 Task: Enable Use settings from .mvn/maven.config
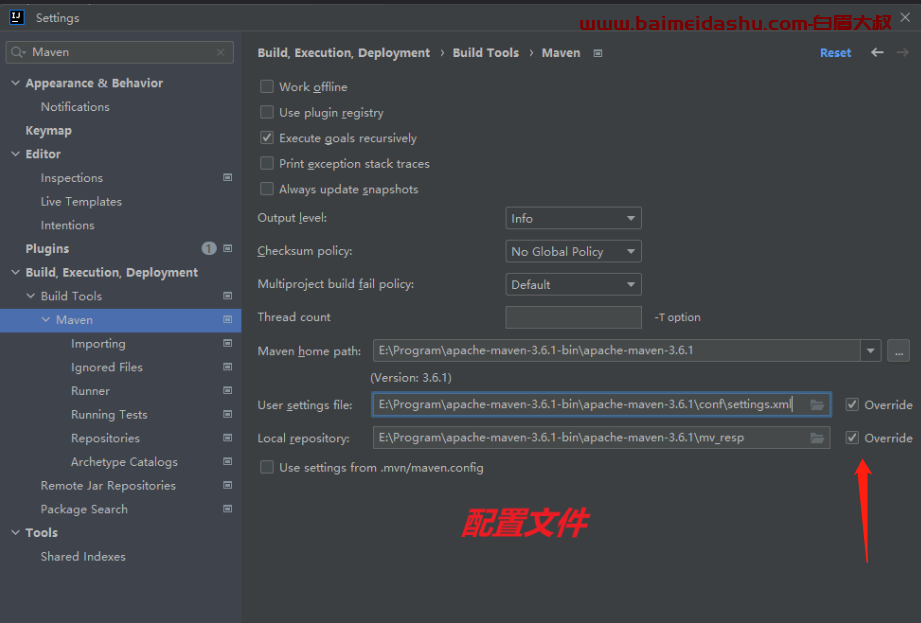[x=267, y=467]
